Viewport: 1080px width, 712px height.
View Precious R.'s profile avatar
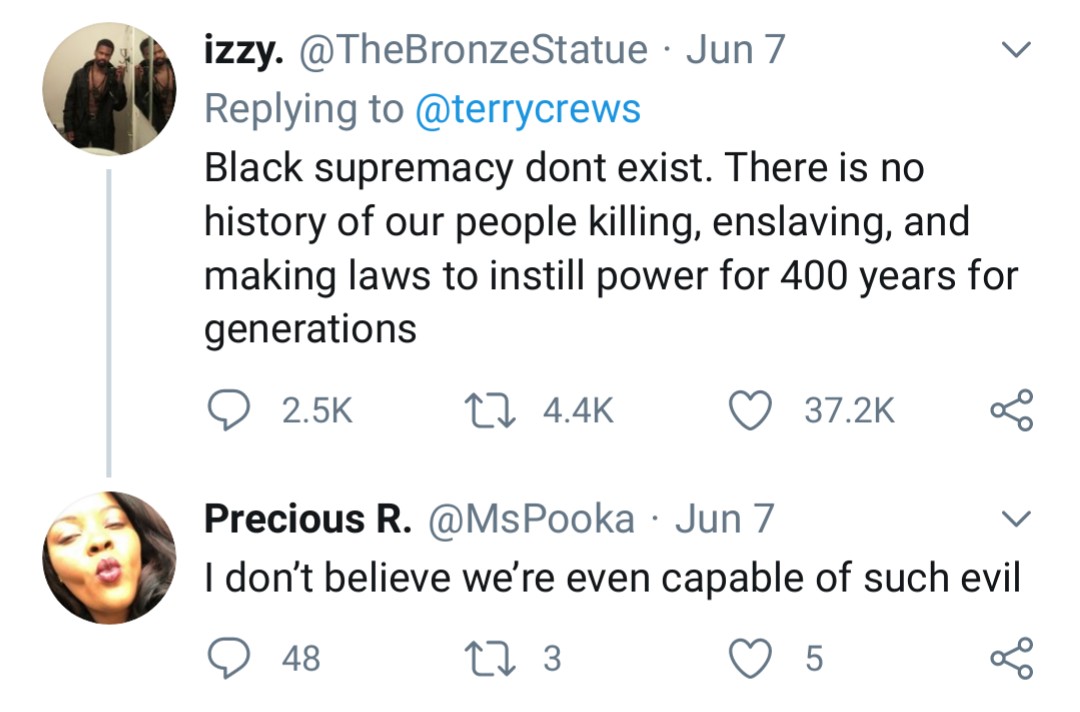[109, 557]
